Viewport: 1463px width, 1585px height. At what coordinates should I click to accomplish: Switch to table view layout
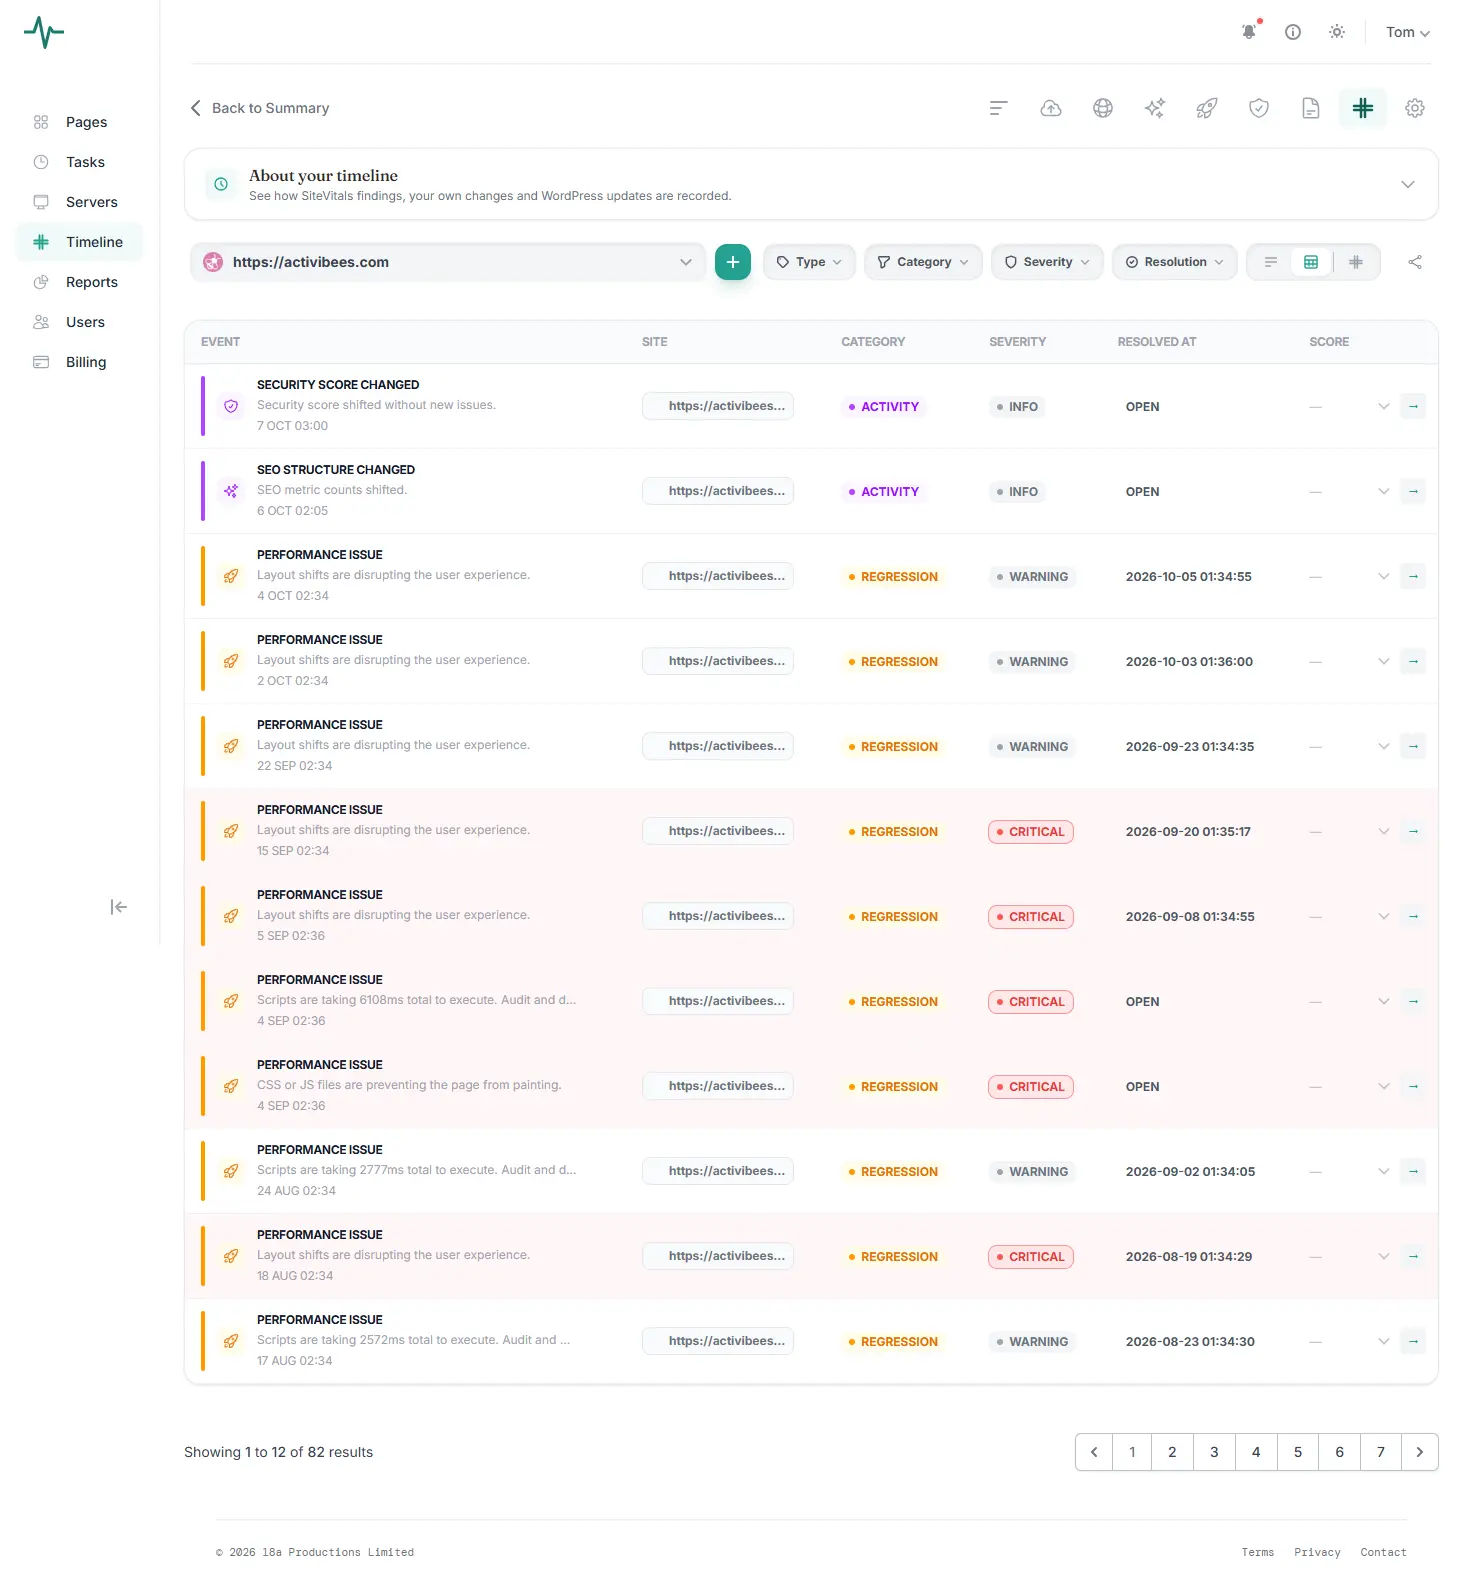point(1311,262)
